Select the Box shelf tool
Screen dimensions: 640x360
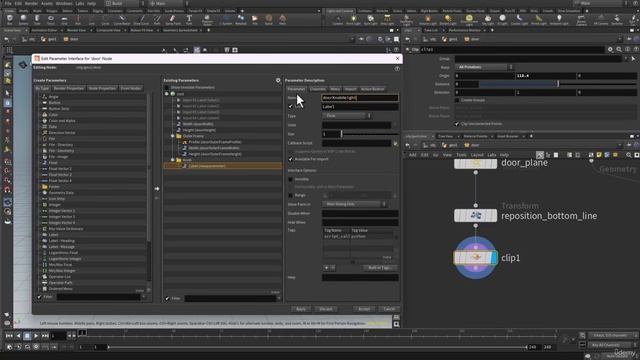click(x=10, y=19)
